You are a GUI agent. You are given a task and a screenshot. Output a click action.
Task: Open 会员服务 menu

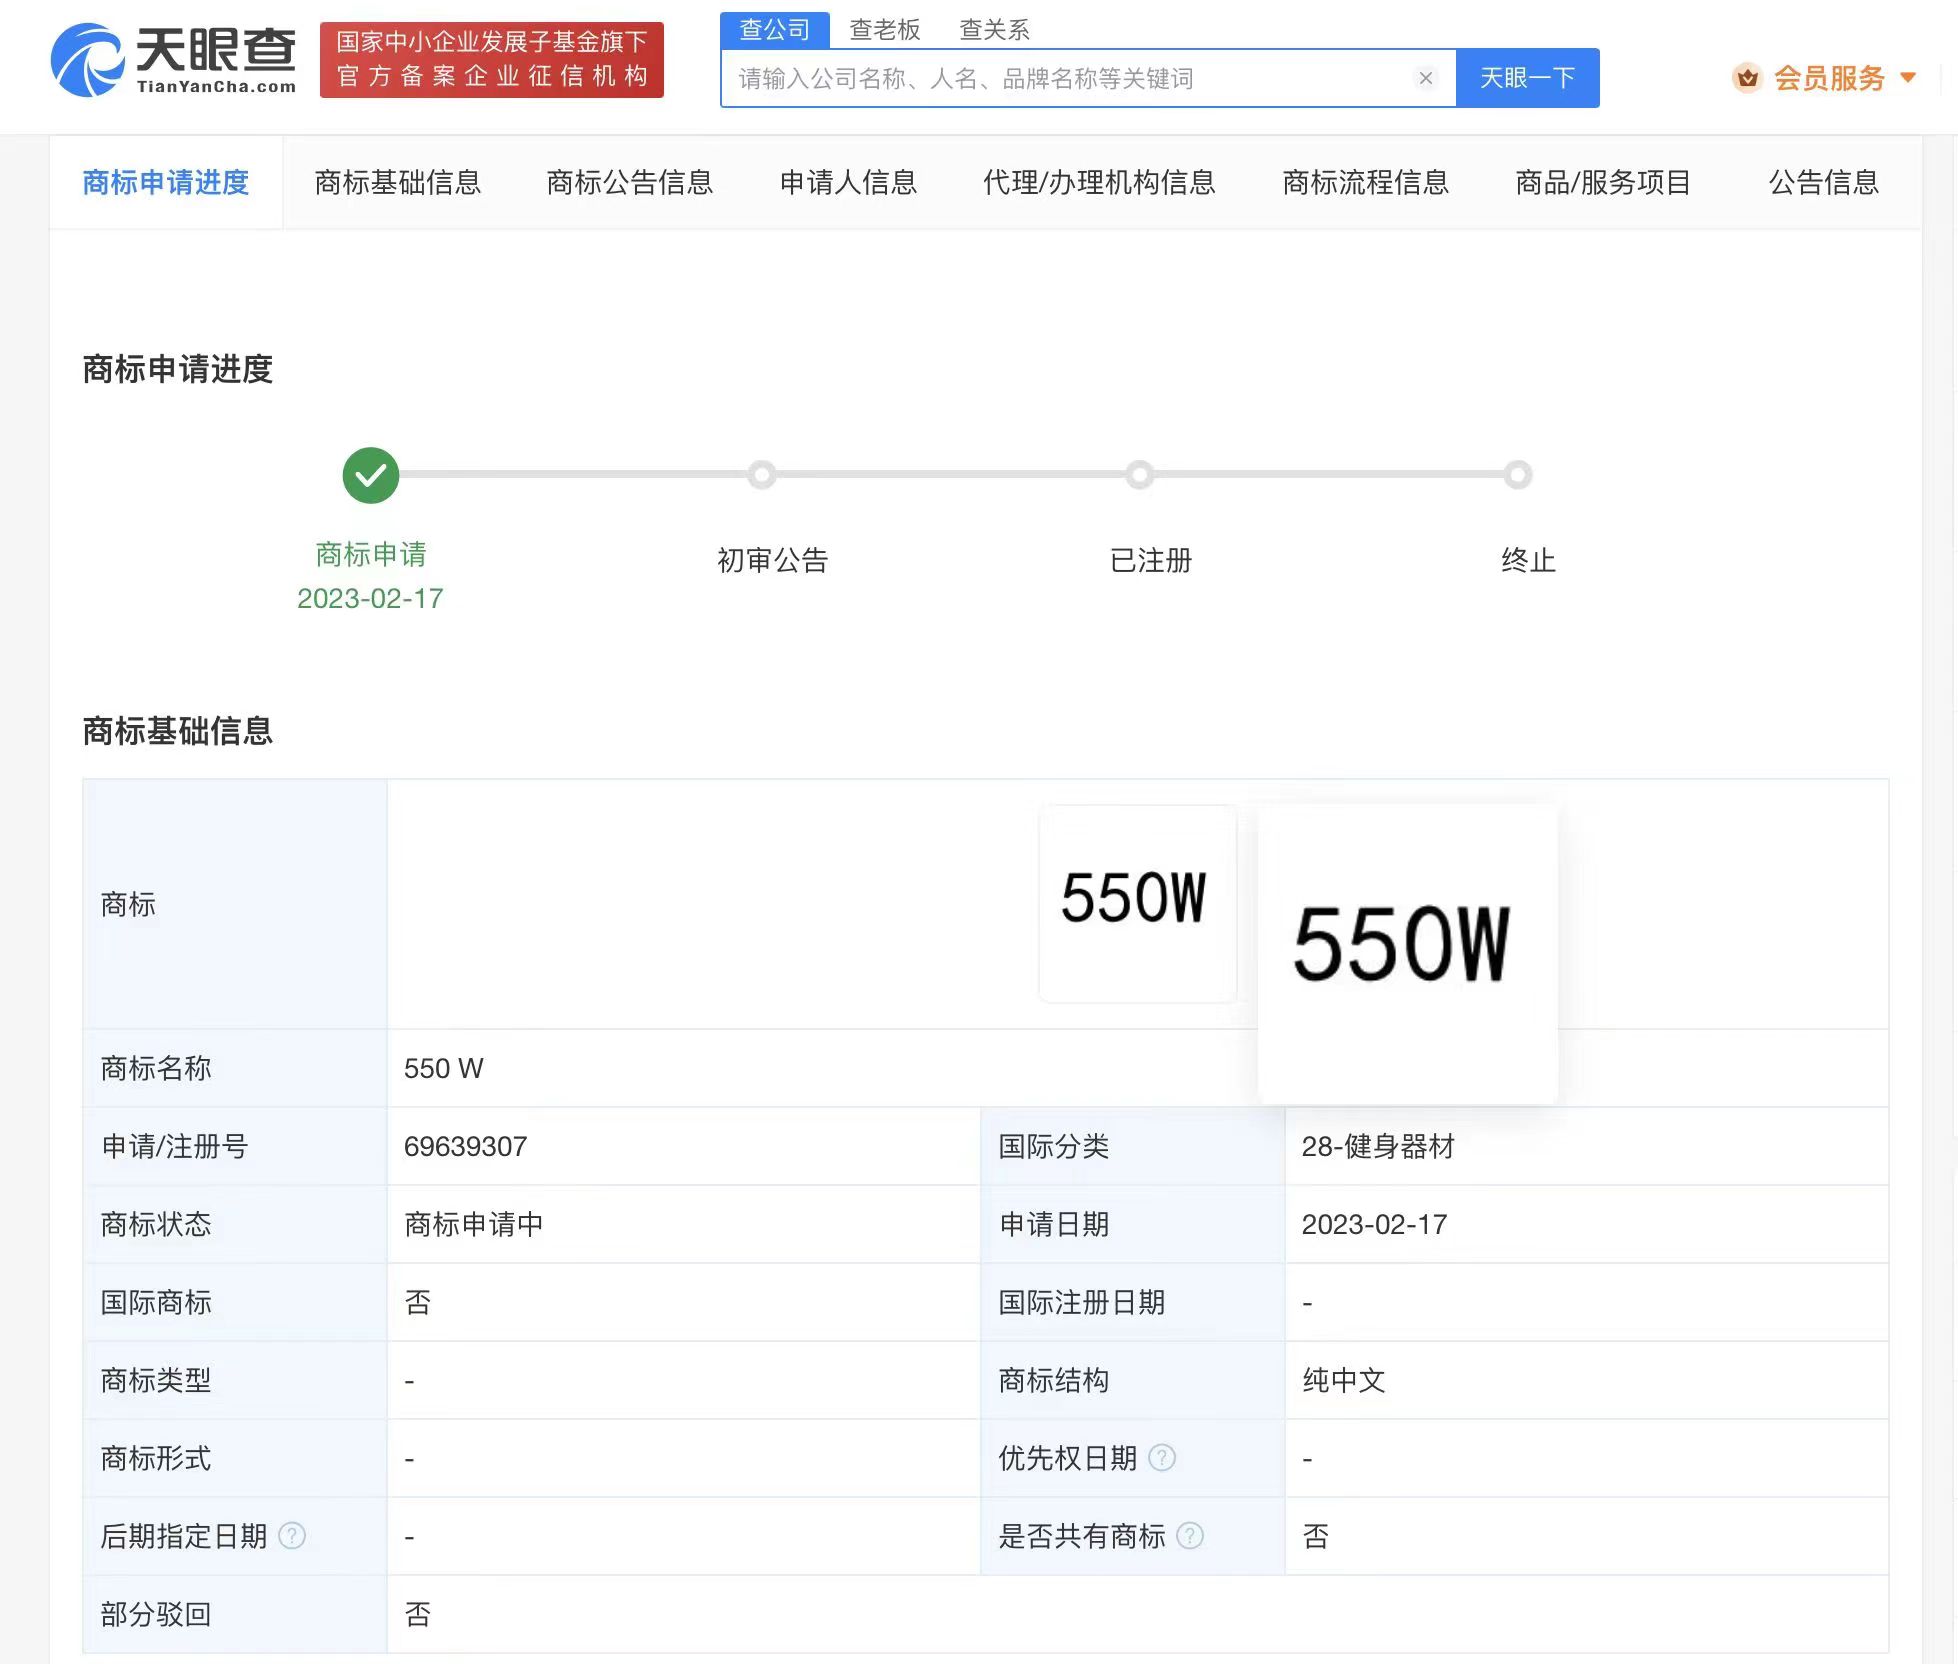pos(1829,78)
